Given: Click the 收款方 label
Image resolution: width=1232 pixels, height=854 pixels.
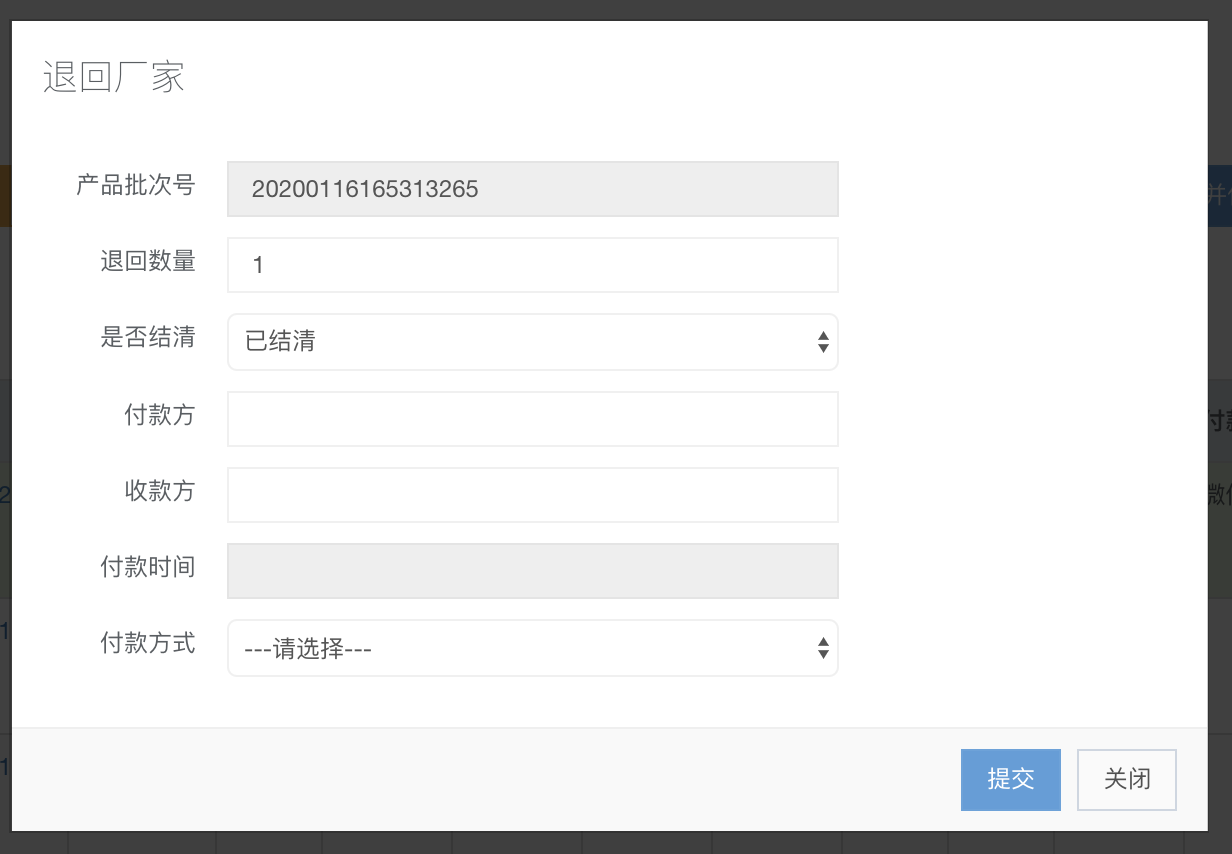Looking at the screenshot, I should tap(159, 491).
